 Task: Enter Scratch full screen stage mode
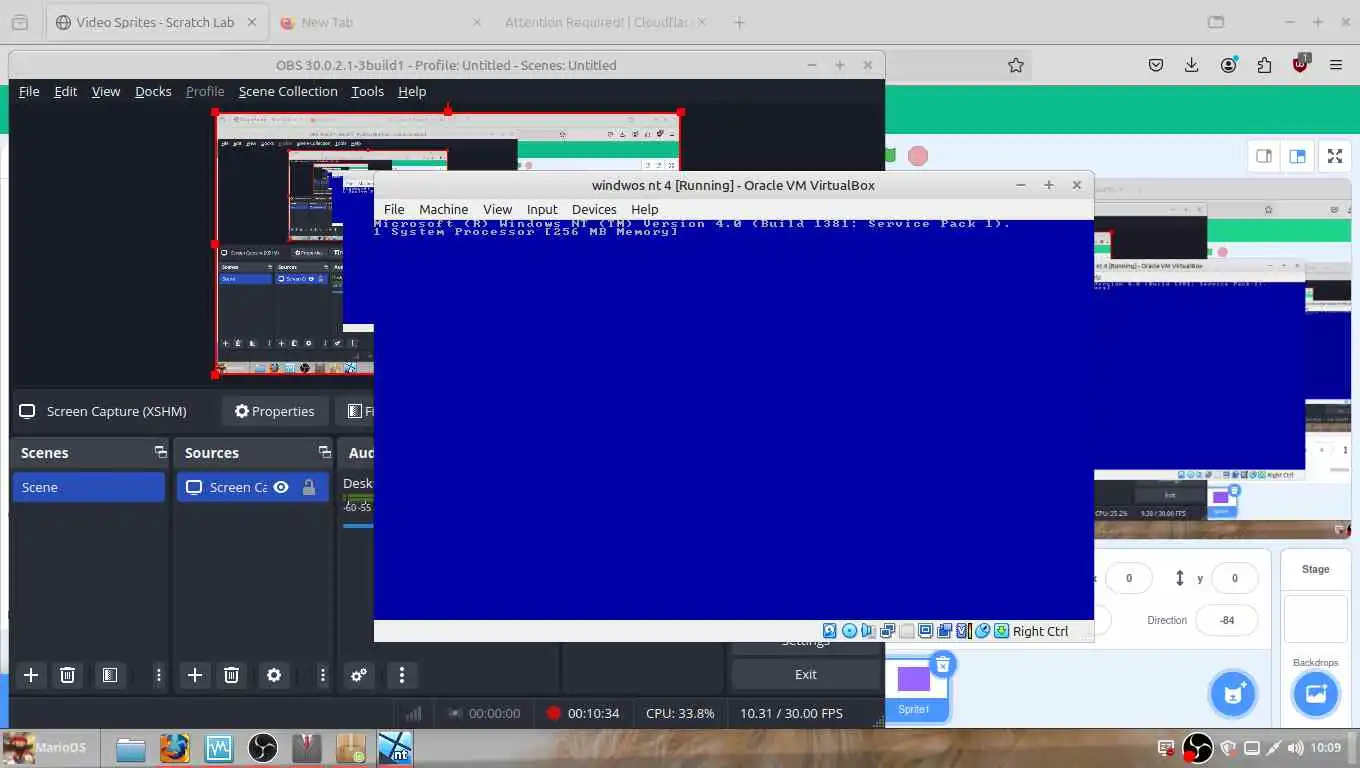pos(1335,156)
